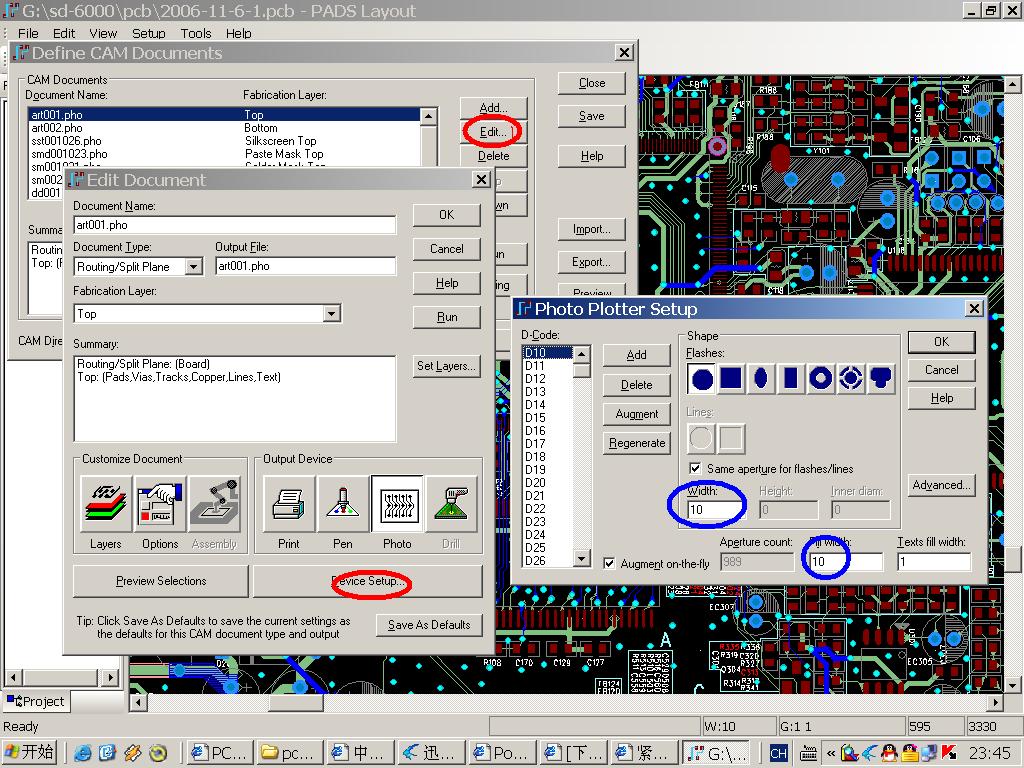Choose the Pen plotter output device
Viewport: 1024px width, 768px height.
coord(343,503)
